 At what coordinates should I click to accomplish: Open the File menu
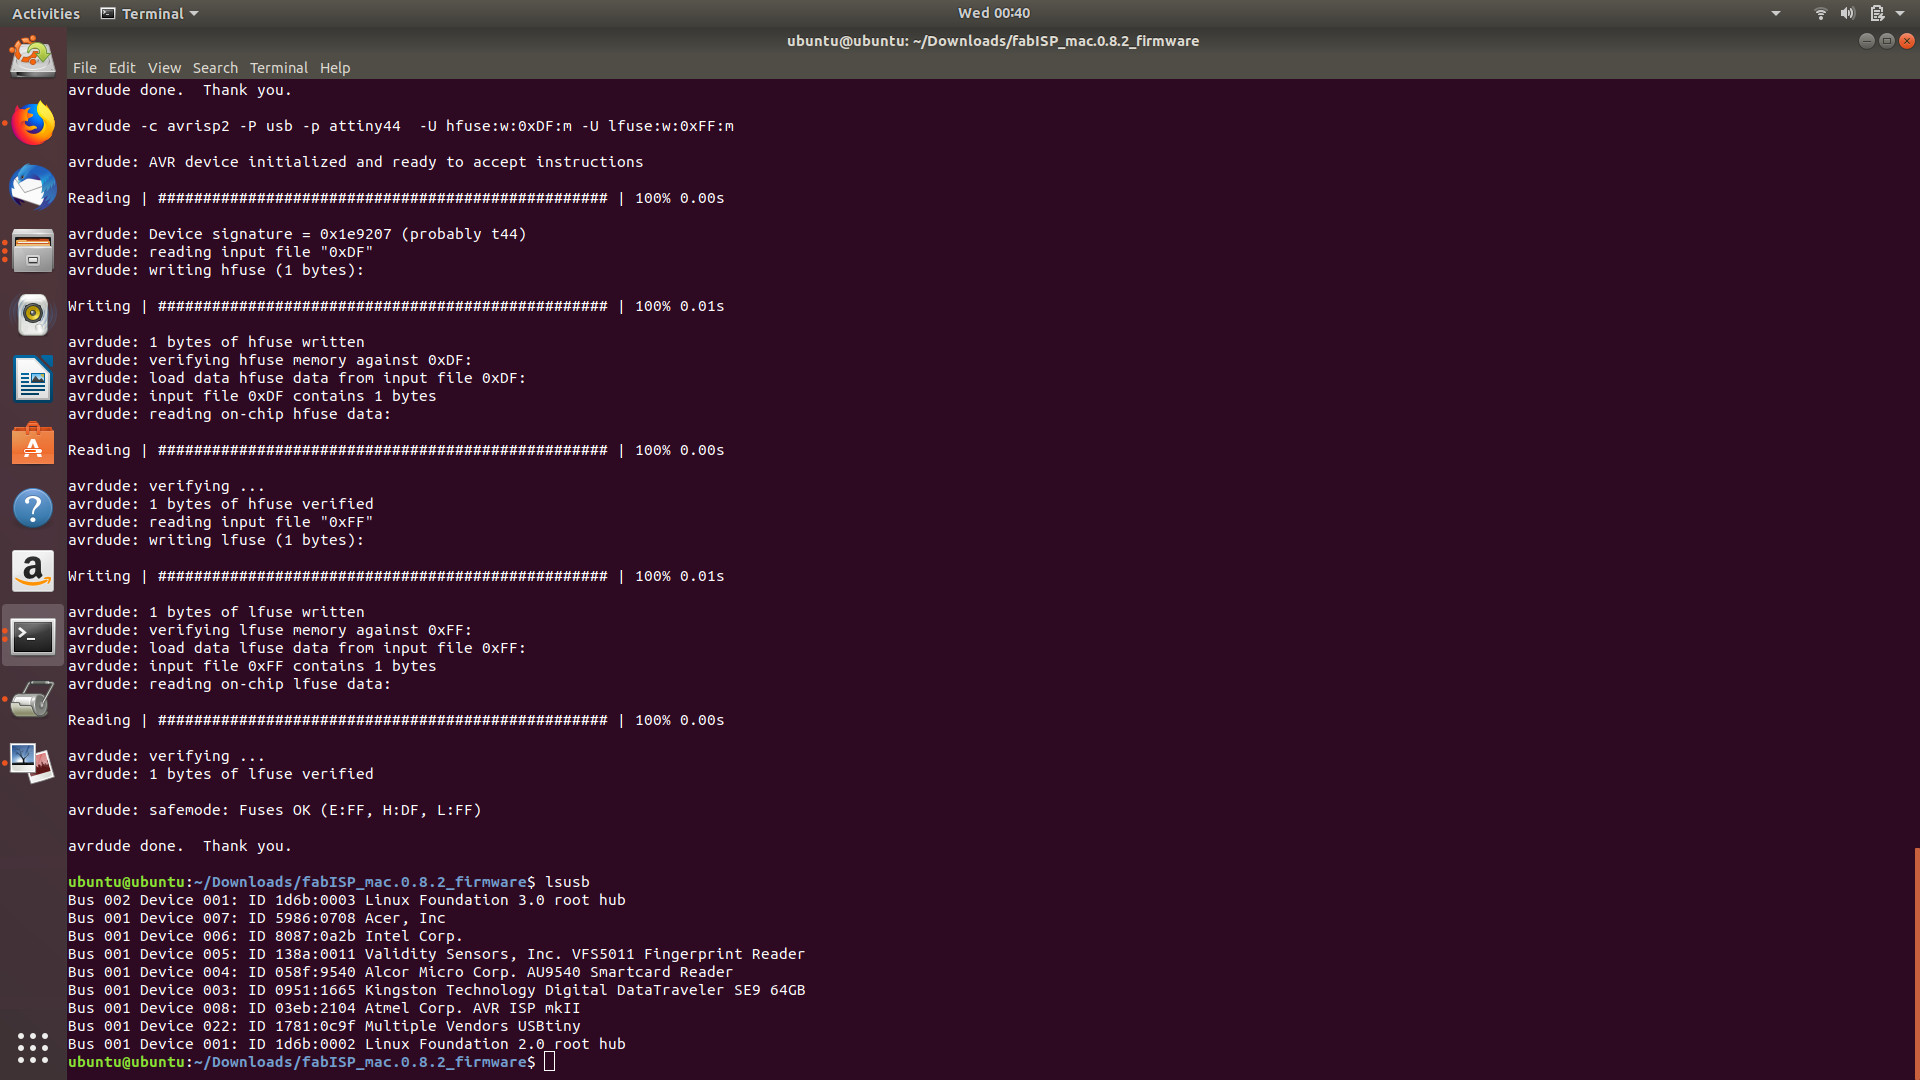[85, 68]
